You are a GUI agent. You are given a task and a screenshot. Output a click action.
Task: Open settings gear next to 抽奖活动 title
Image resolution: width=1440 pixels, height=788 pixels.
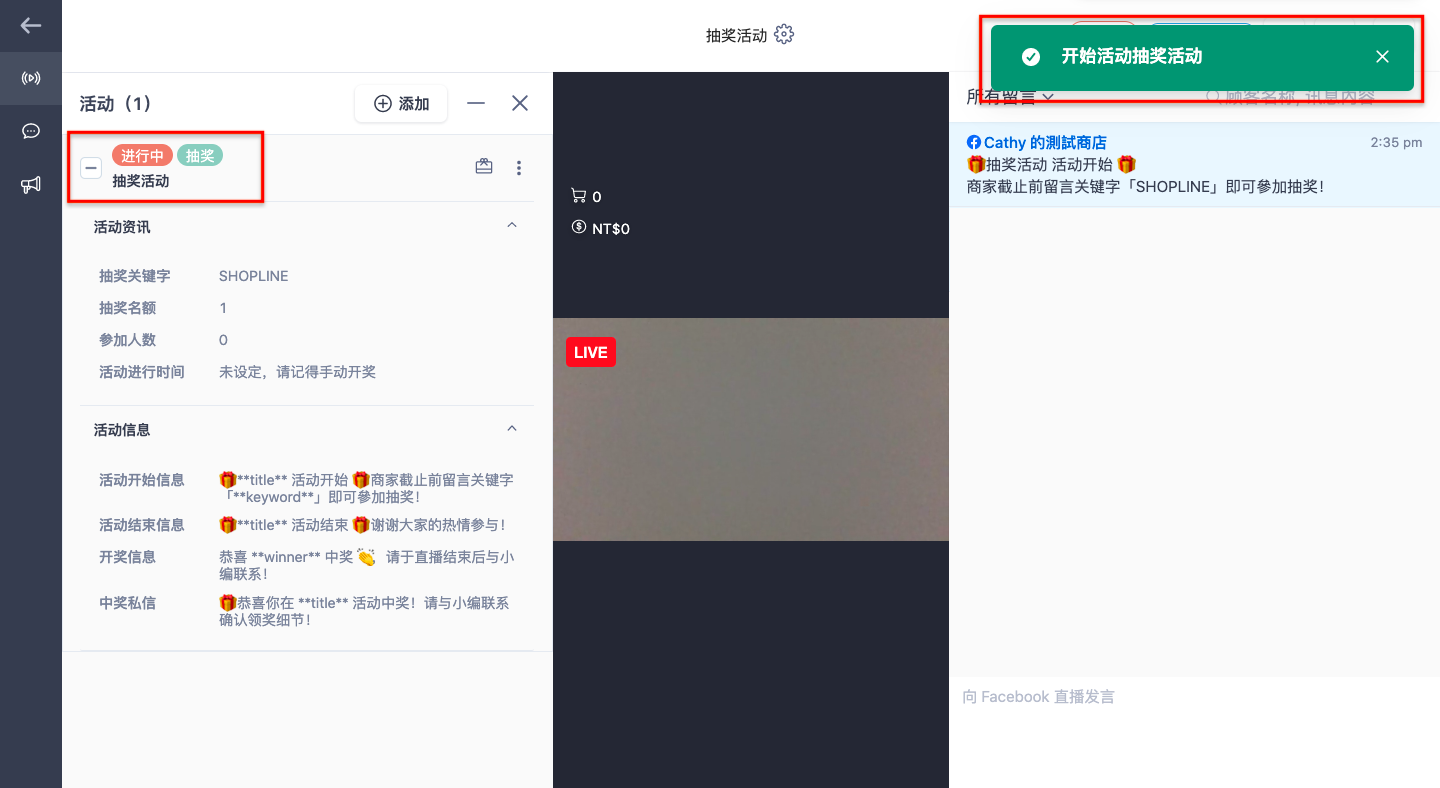tap(784, 35)
